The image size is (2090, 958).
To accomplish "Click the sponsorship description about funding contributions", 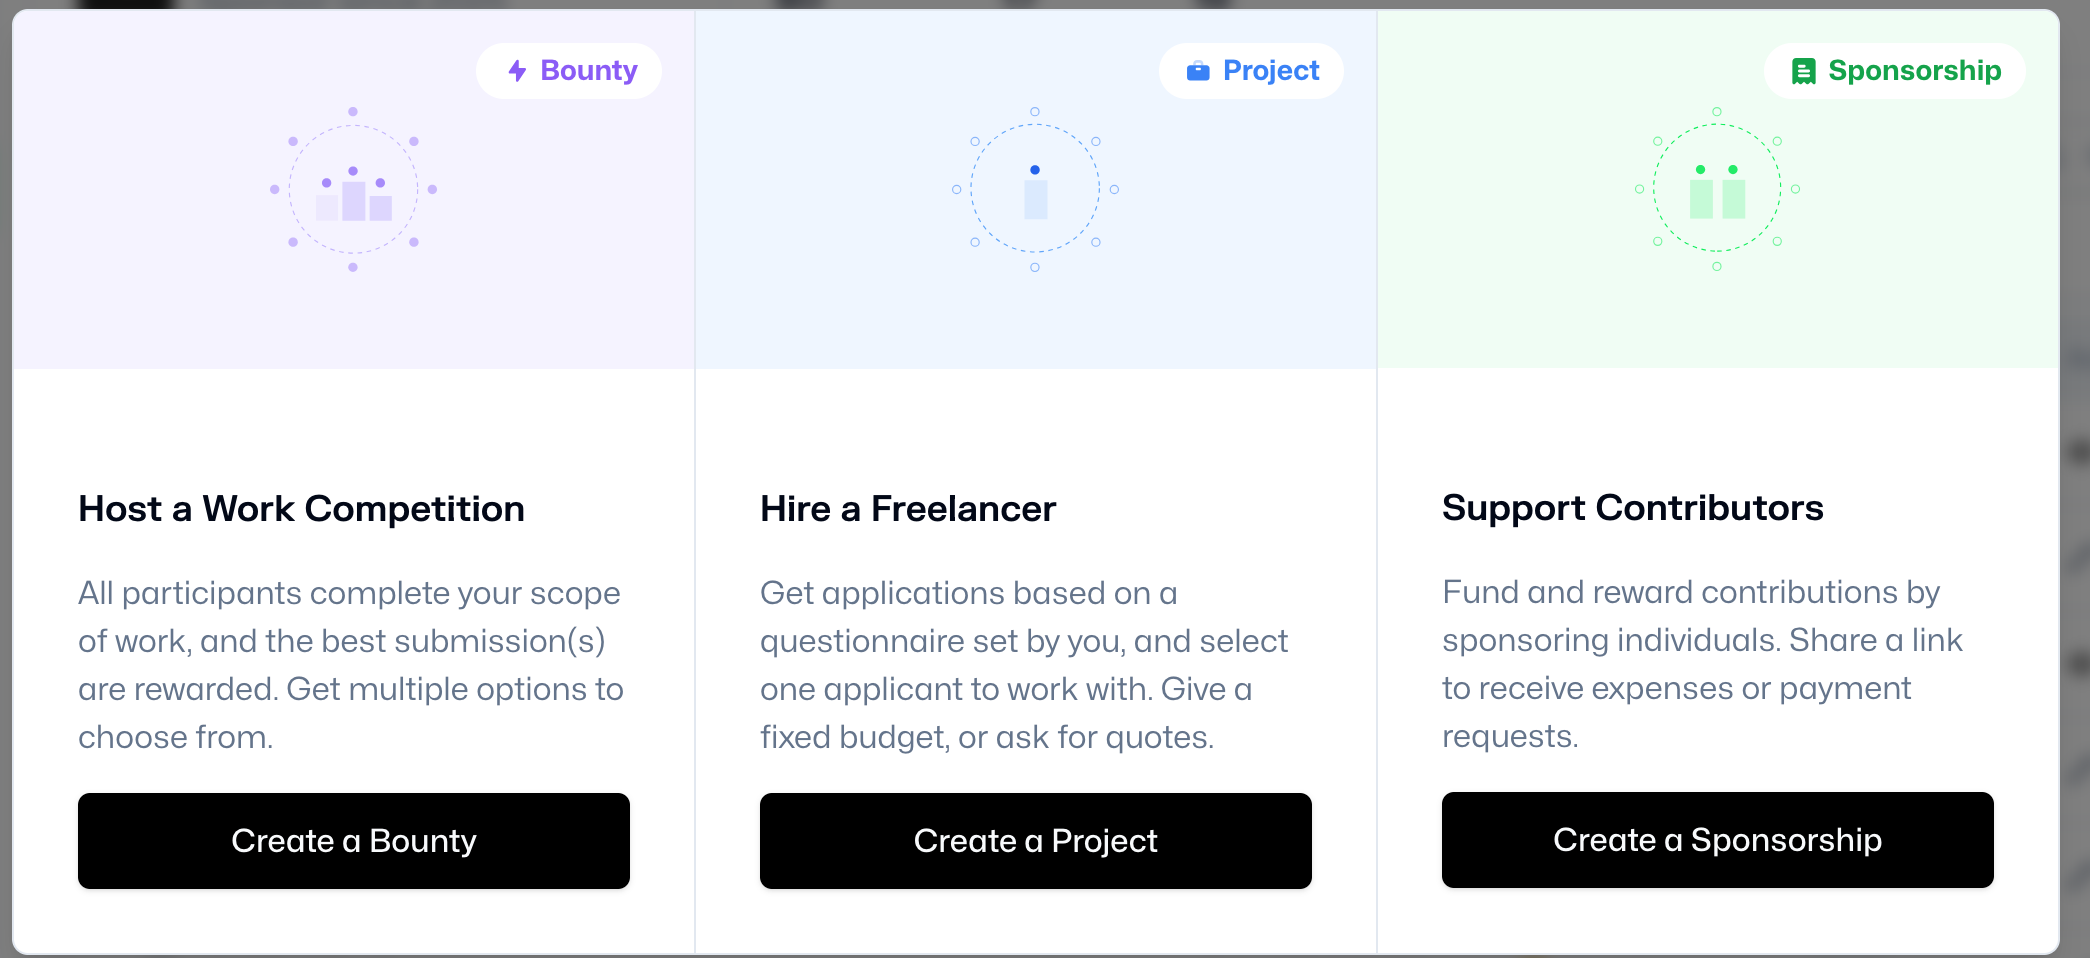I will click(1702, 664).
